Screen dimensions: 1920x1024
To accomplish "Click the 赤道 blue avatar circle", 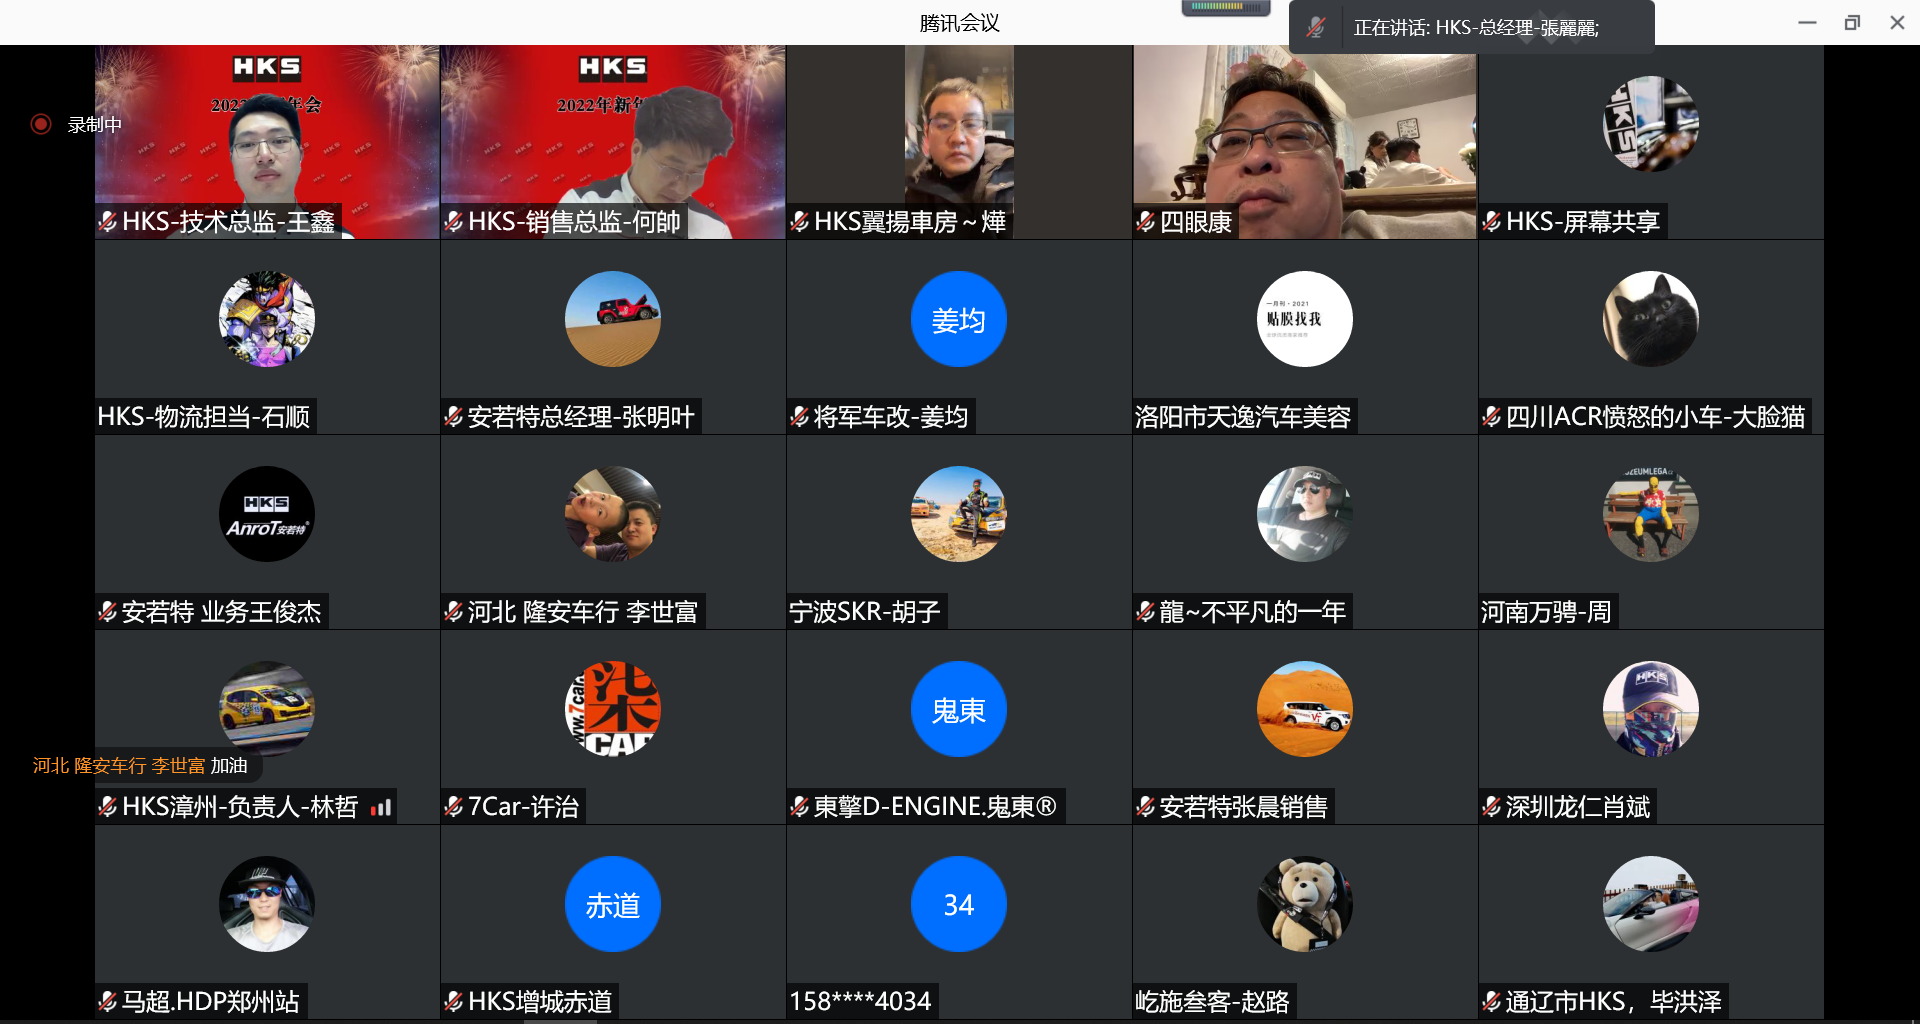I will click(x=612, y=904).
